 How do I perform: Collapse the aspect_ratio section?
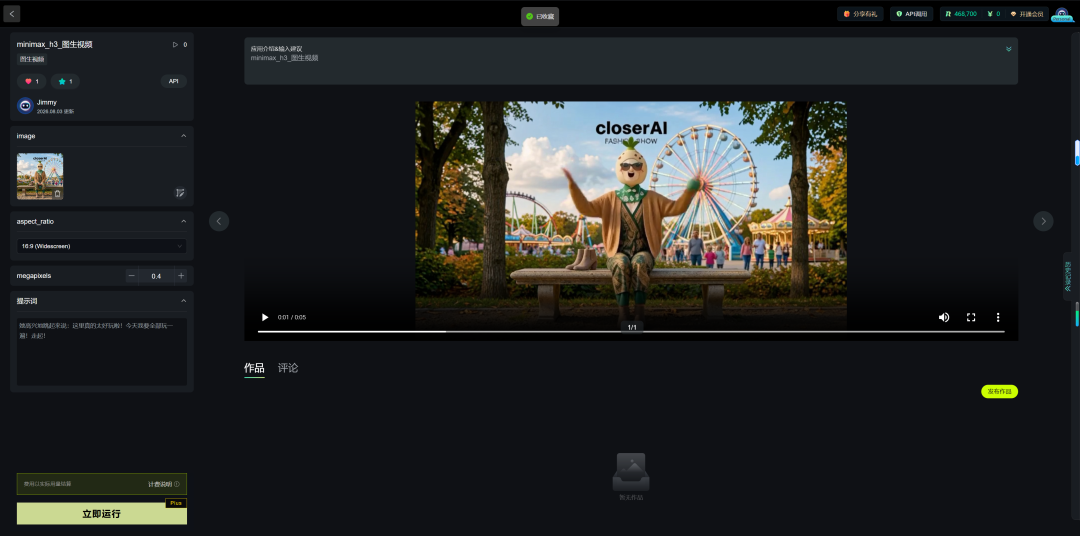[183, 221]
